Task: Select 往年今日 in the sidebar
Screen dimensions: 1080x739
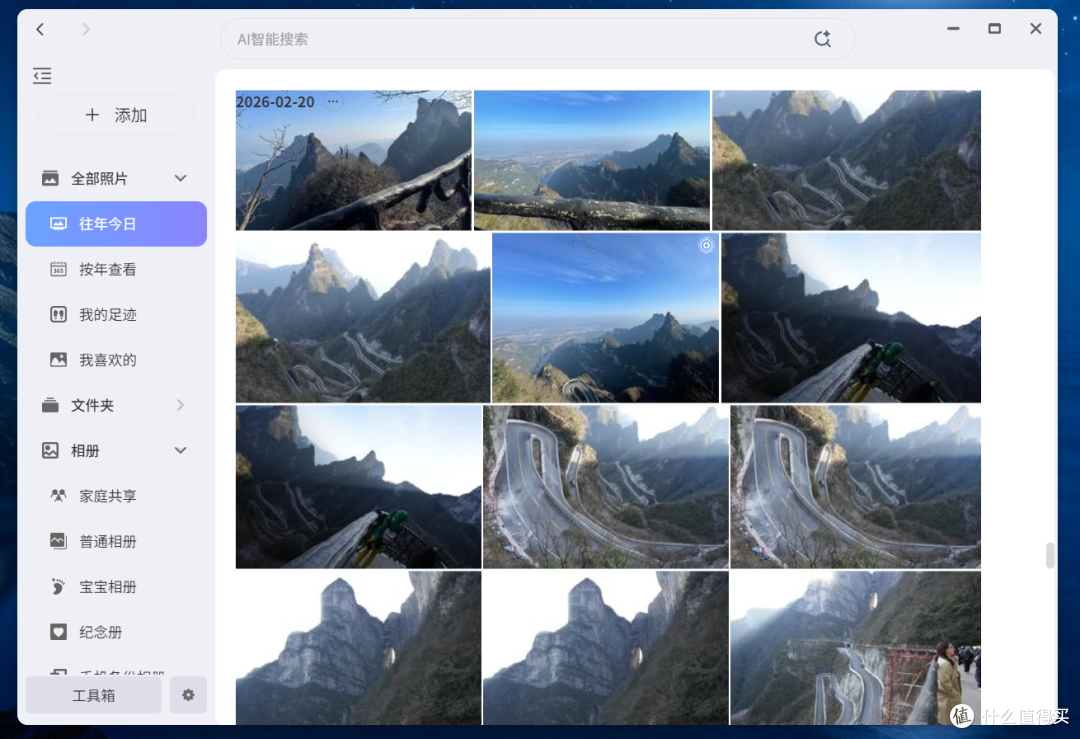Action: (116, 224)
